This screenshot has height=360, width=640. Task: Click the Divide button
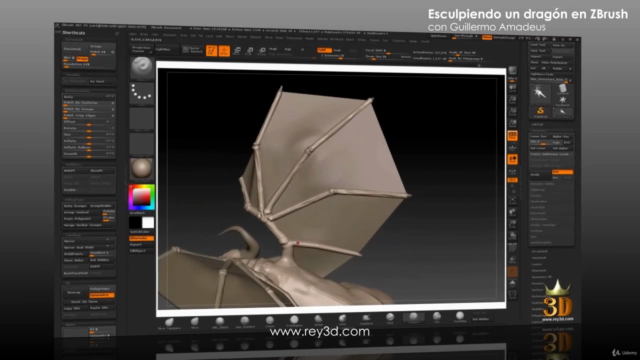click(540, 174)
